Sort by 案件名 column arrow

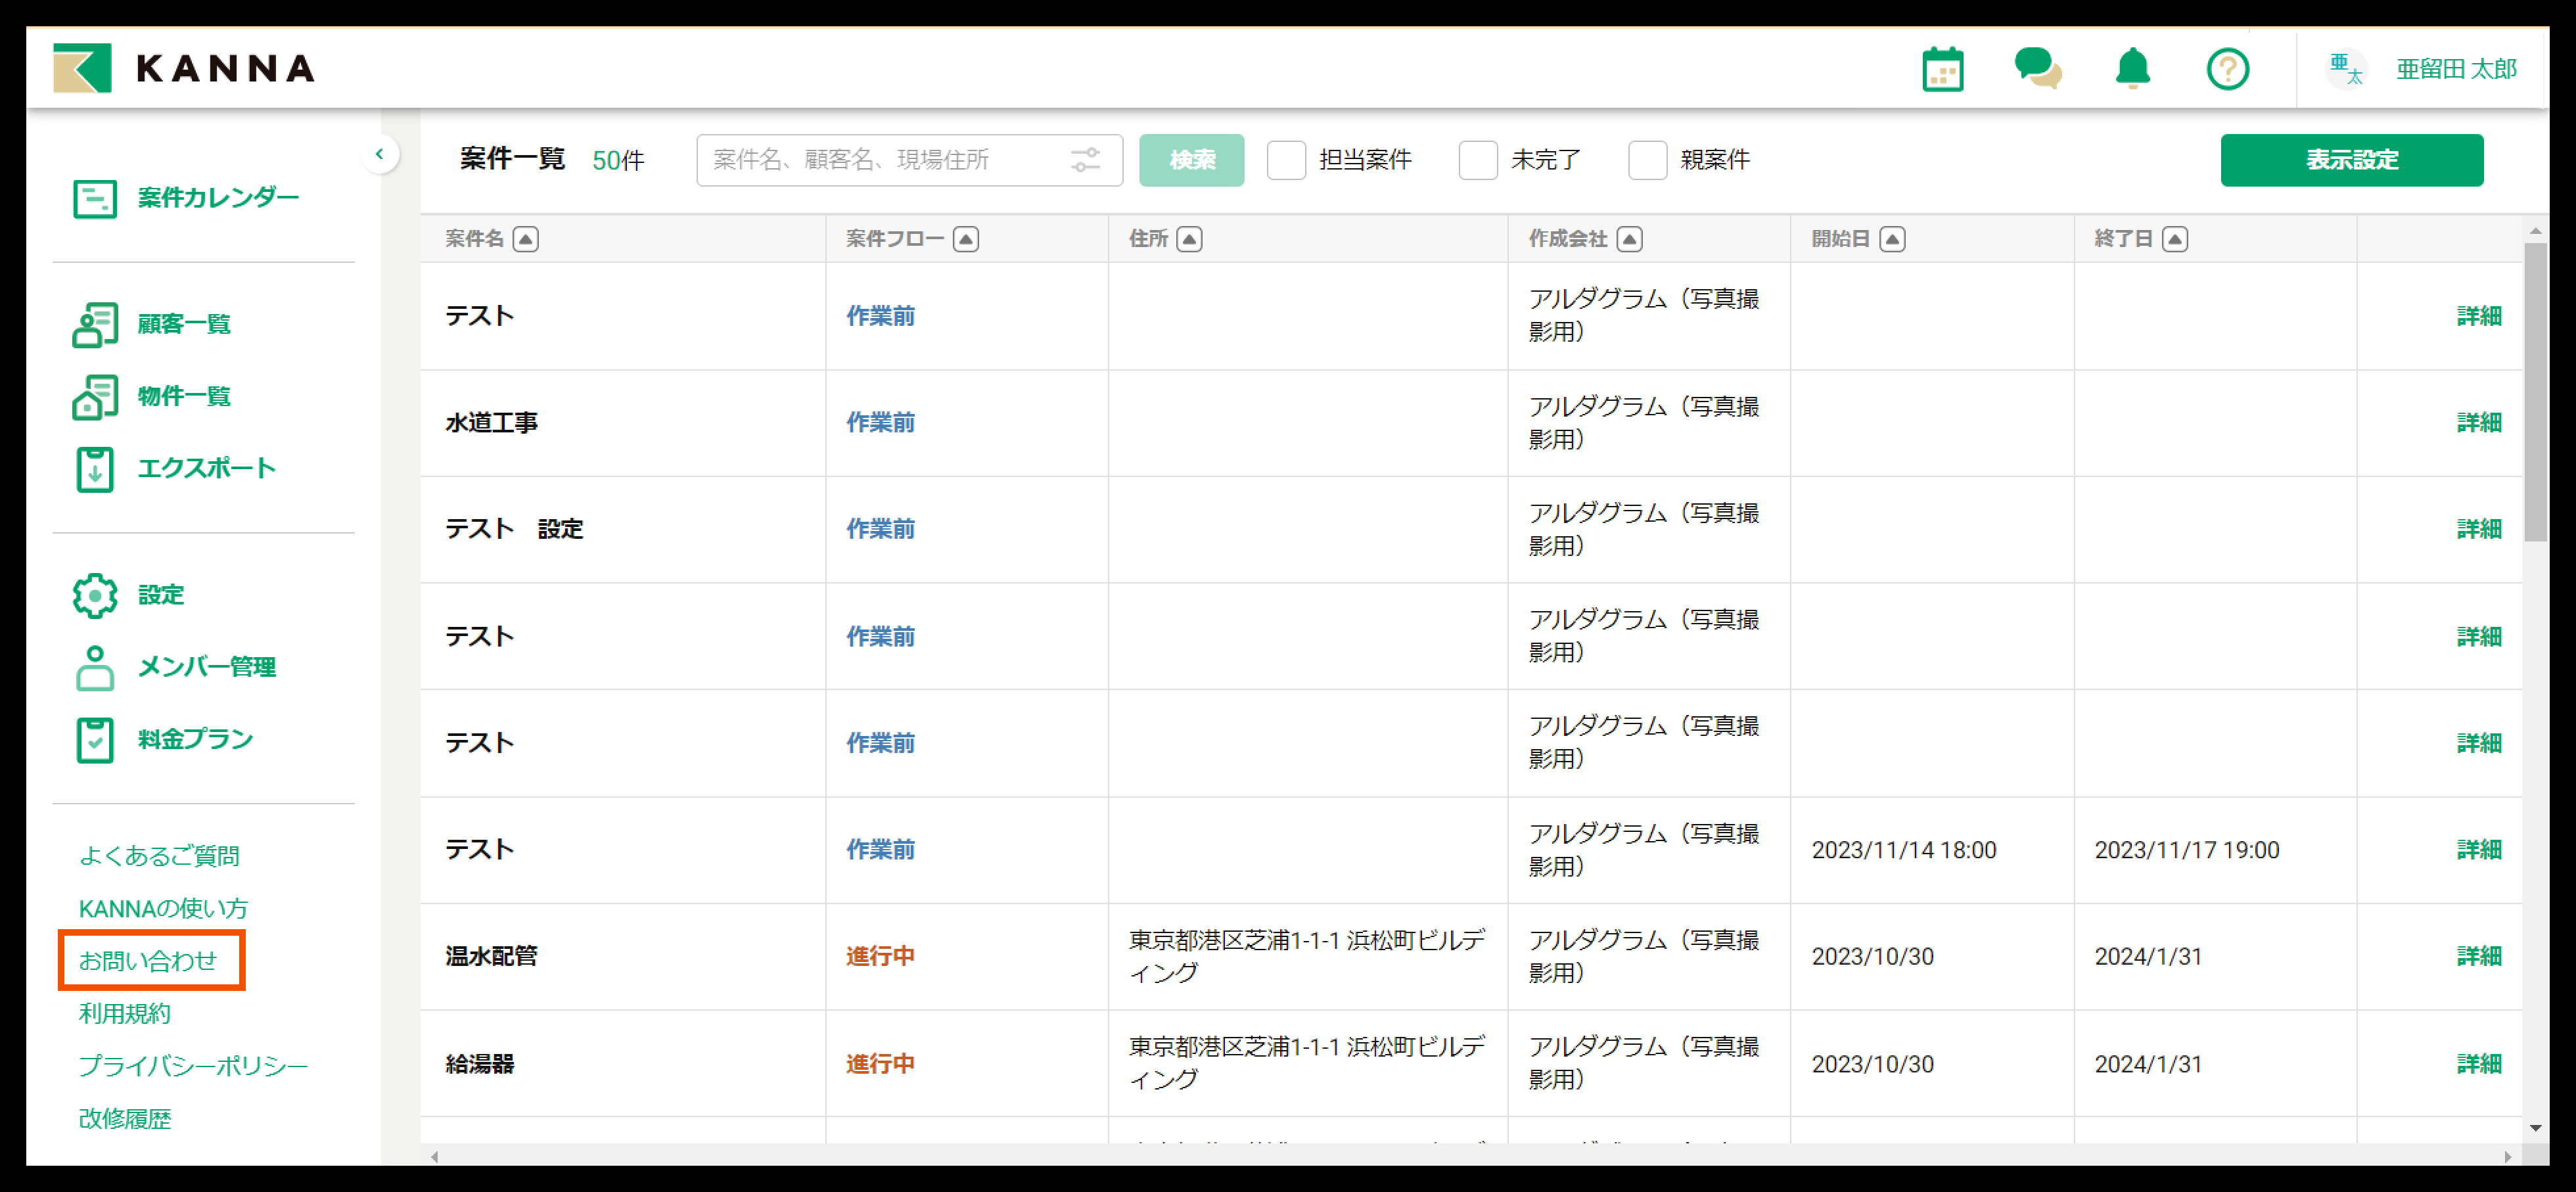pos(525,239)
